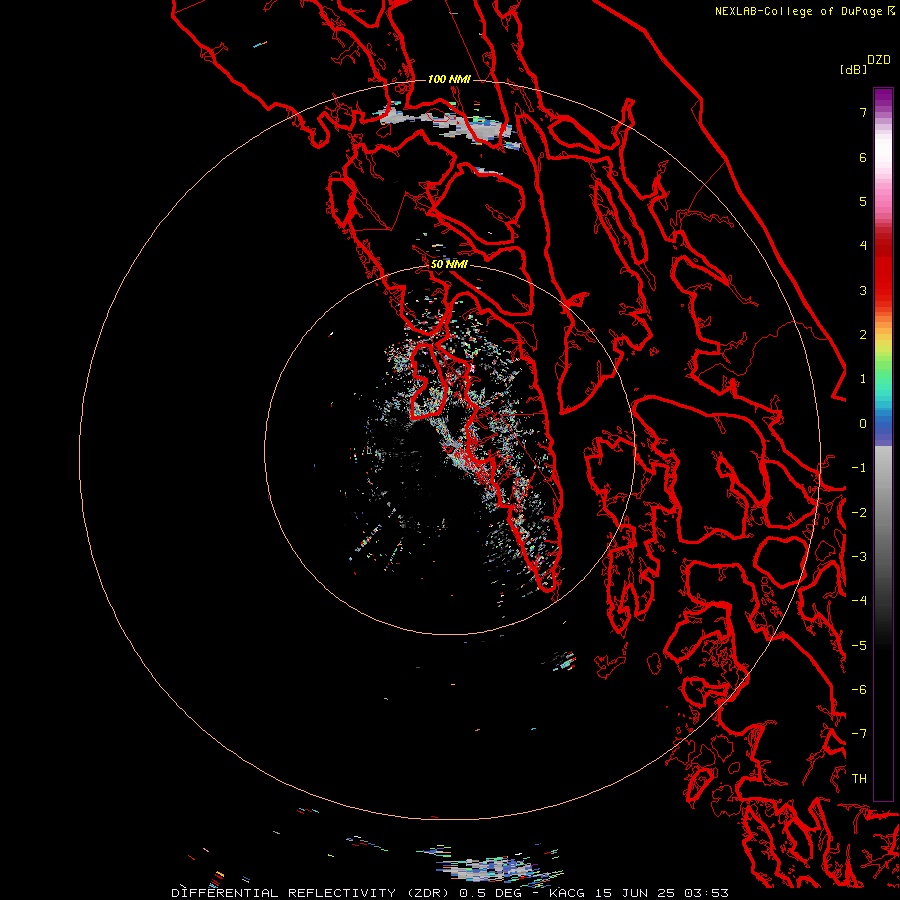Click the scale tick label -6
The width and height of the screenshot is (900, 900).
(x=859, y=689)
